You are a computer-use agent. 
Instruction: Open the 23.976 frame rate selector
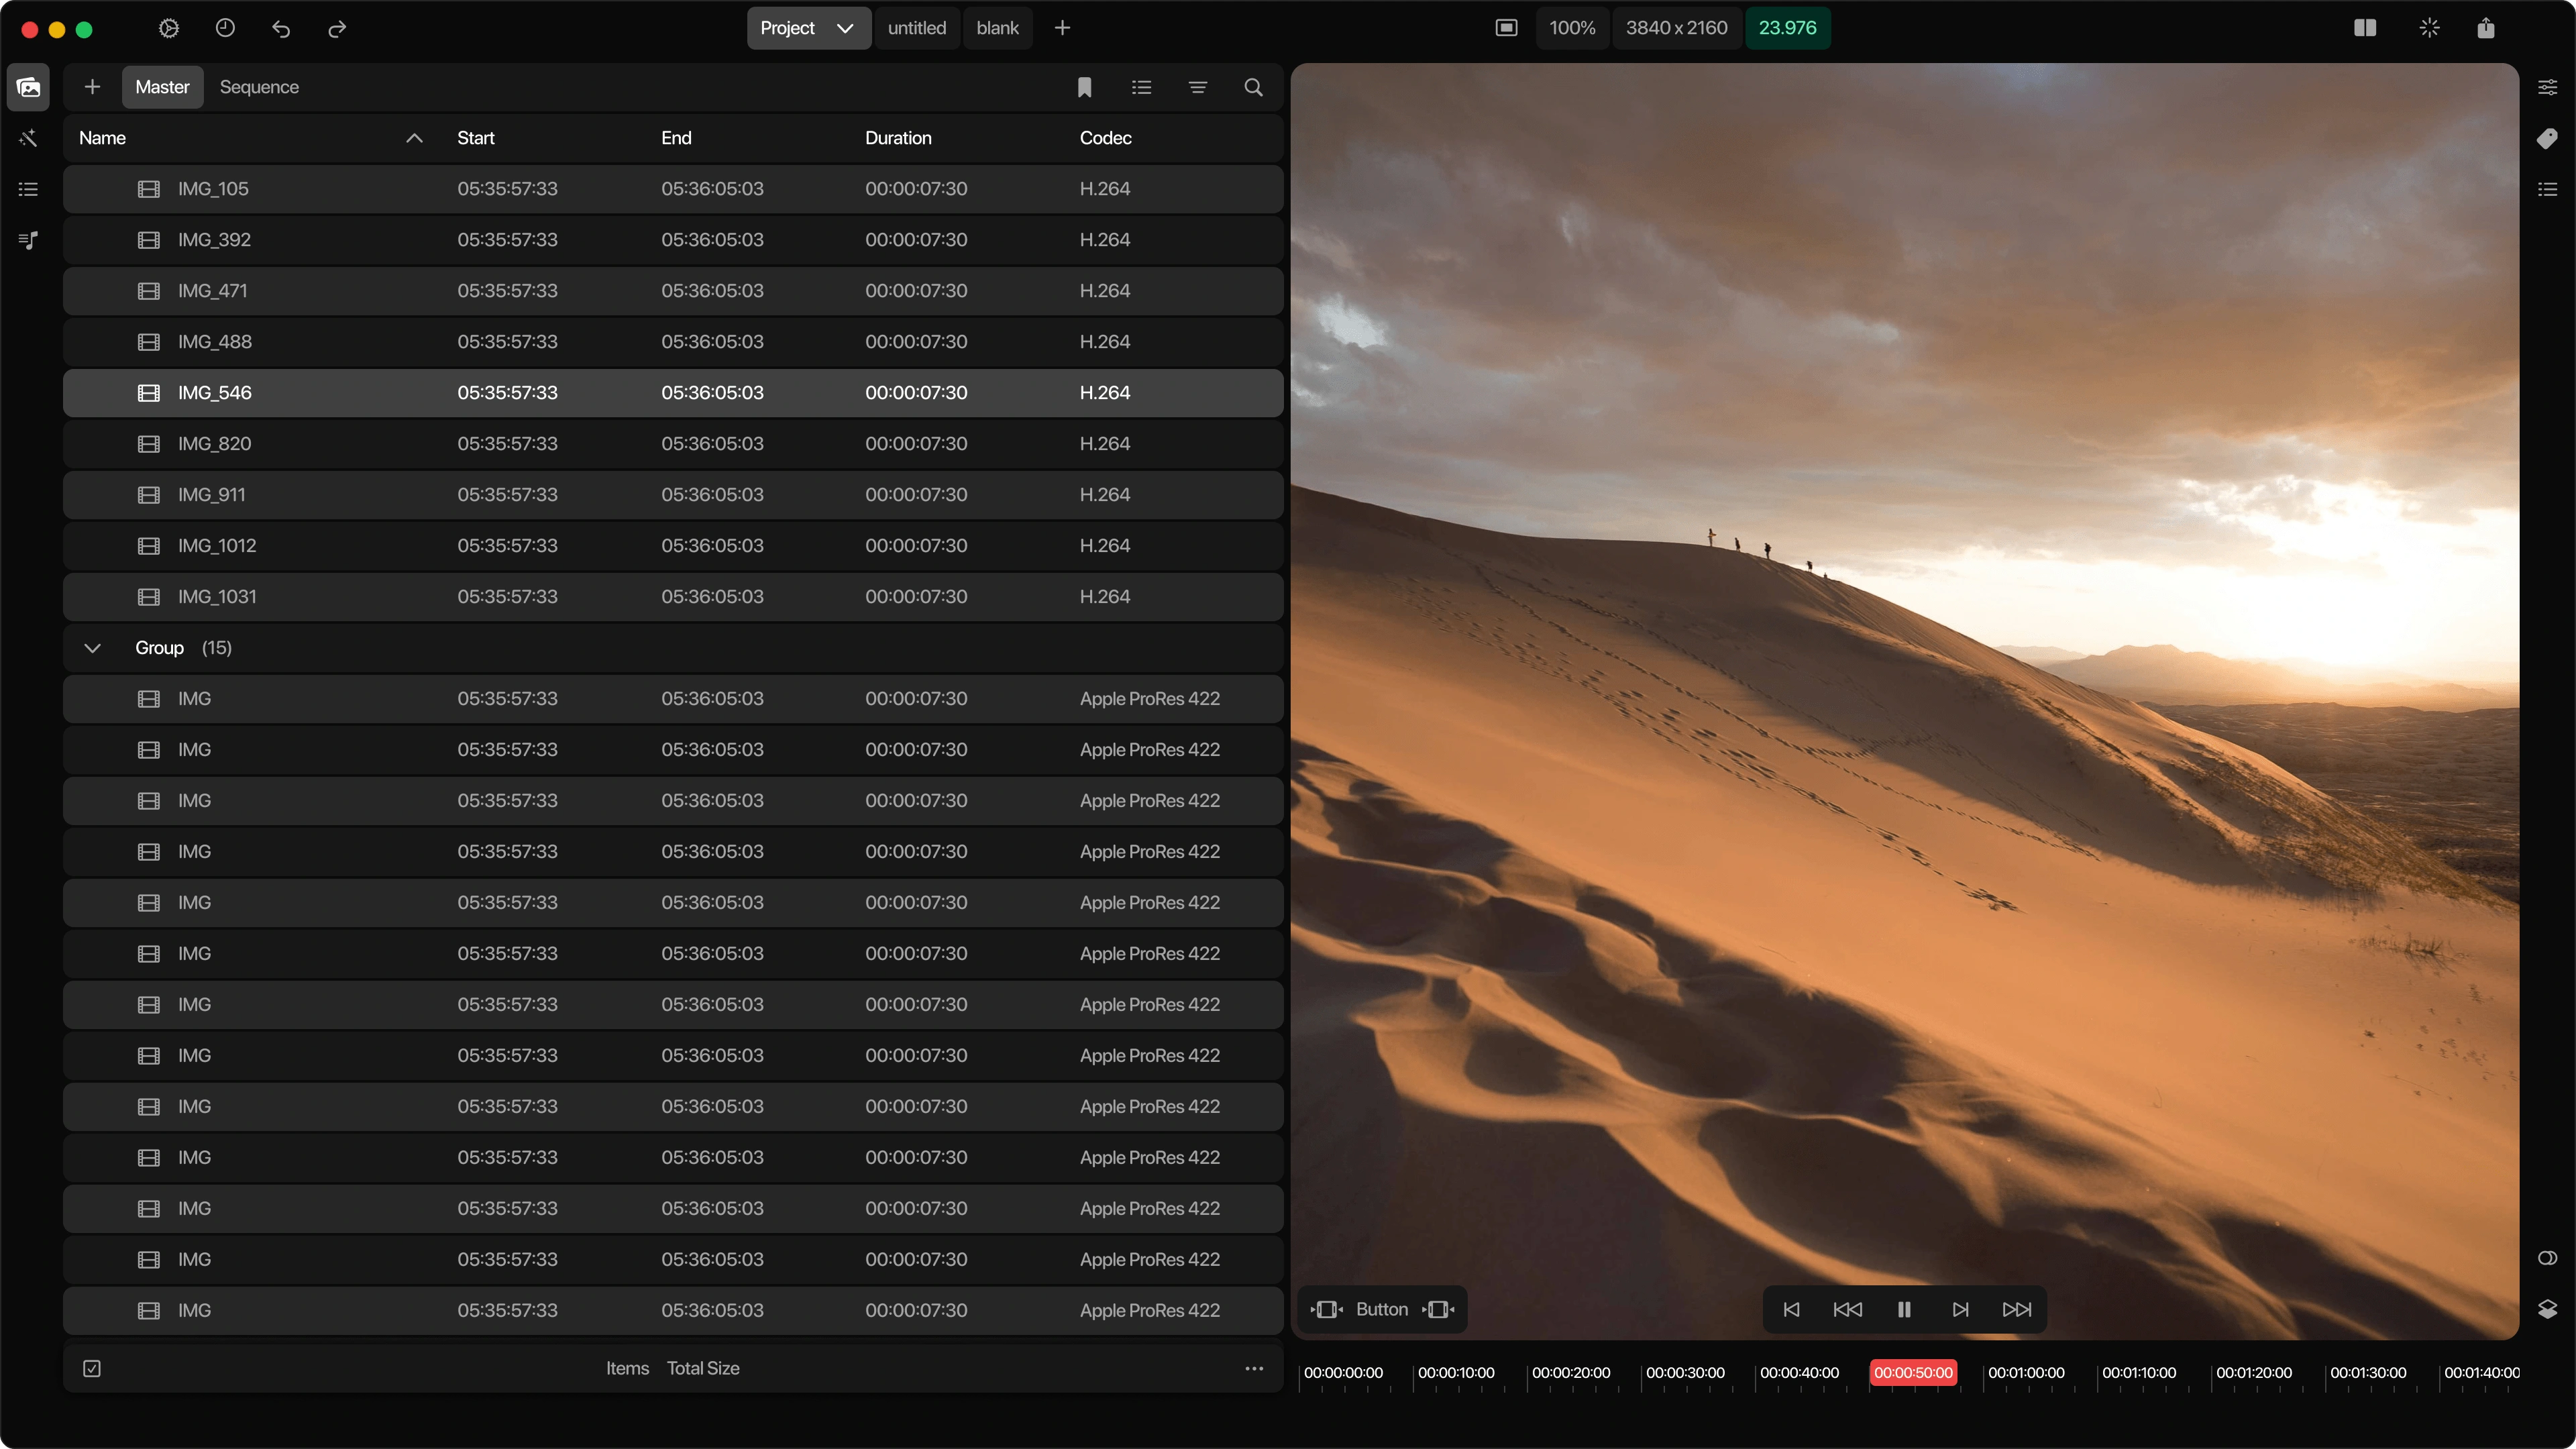point(1787,28)
